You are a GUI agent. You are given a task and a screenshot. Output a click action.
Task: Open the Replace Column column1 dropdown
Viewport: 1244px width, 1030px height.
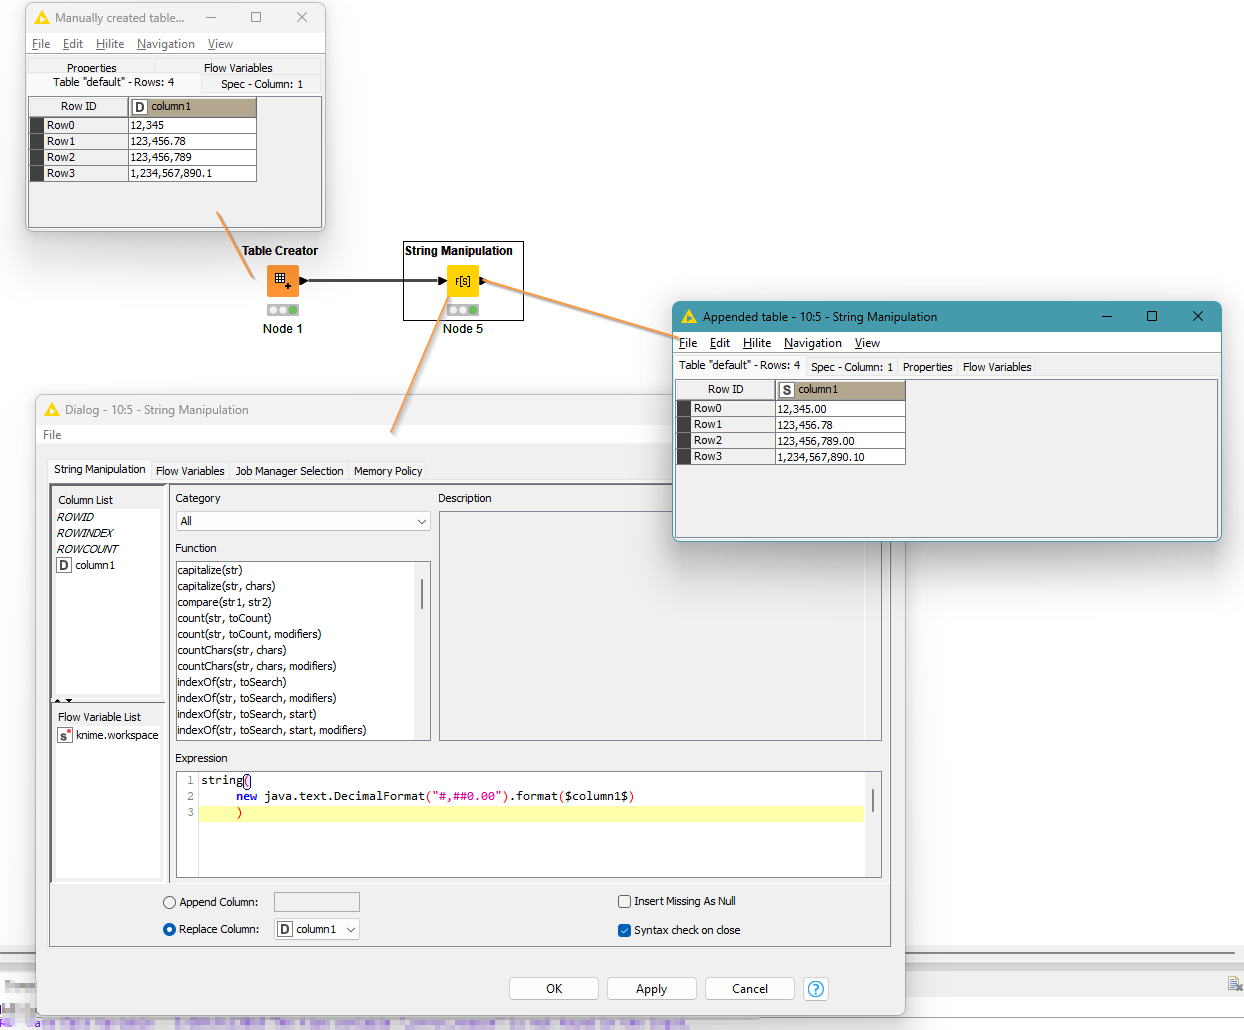tap(317, 929)
